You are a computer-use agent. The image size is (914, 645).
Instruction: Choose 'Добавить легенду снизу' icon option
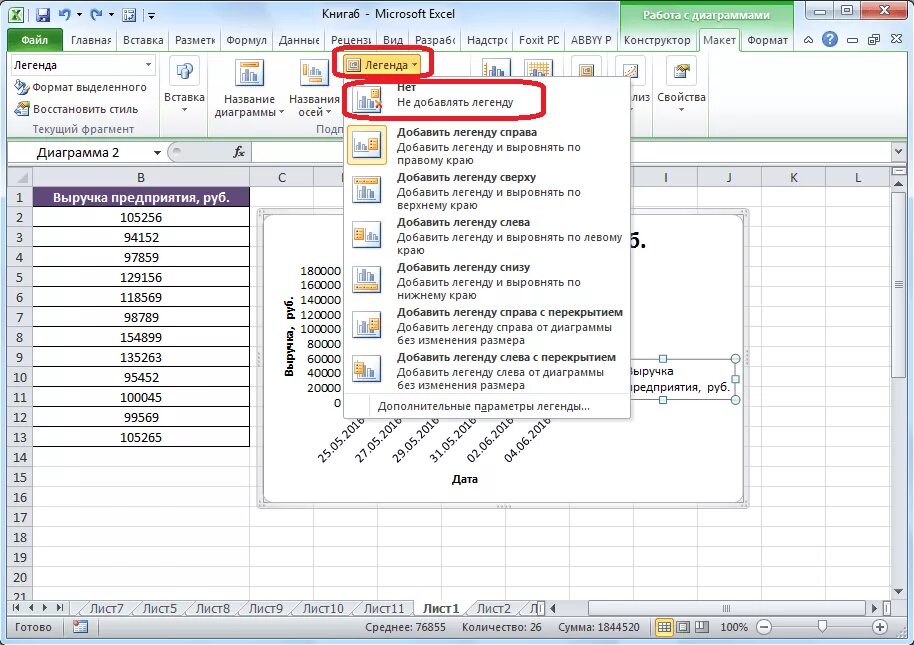click(367, 280)
